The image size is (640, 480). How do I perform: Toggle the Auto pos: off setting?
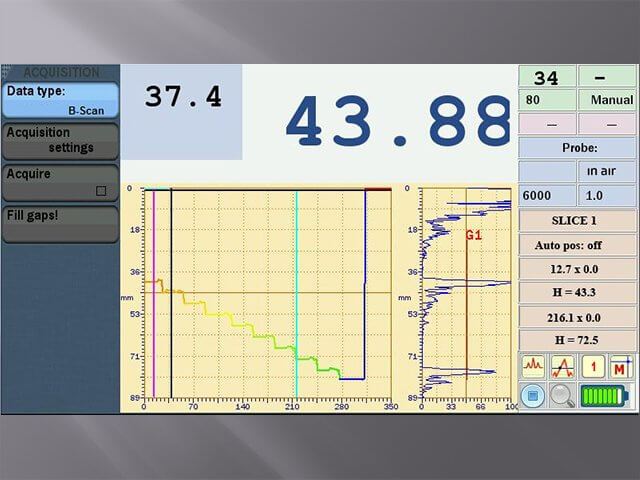577,245
